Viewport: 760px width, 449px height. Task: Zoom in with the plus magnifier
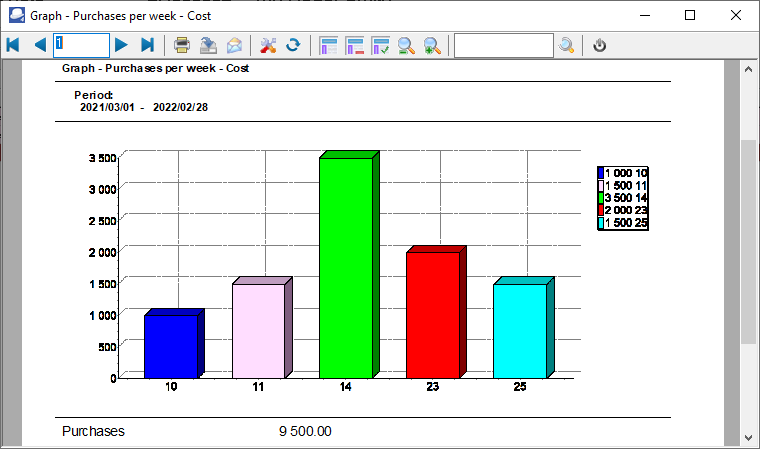coord(432,46)
